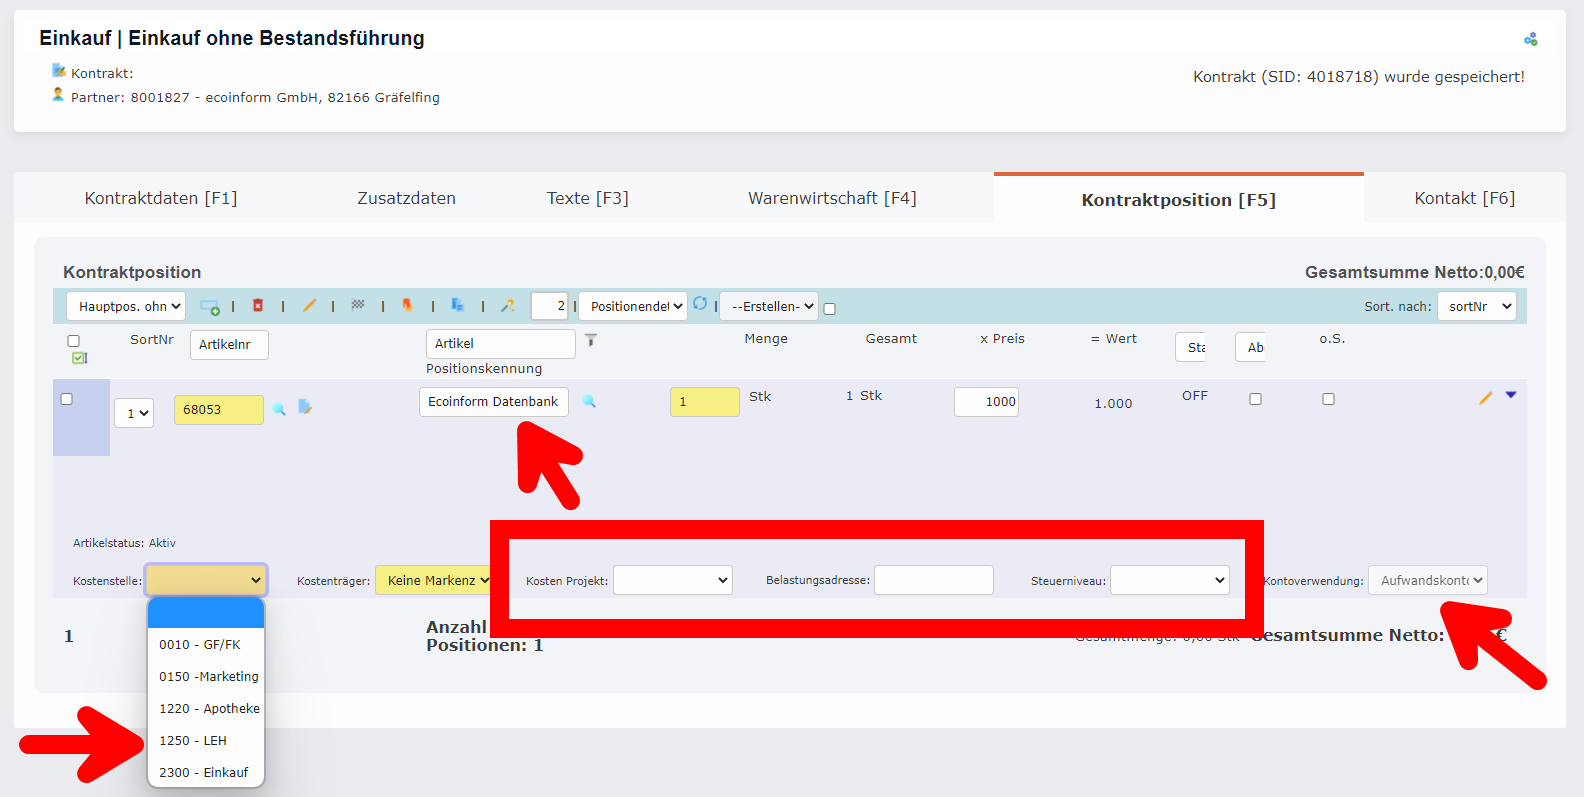
Task: Search article number via magnifier icon
Action: pos(279,409)
